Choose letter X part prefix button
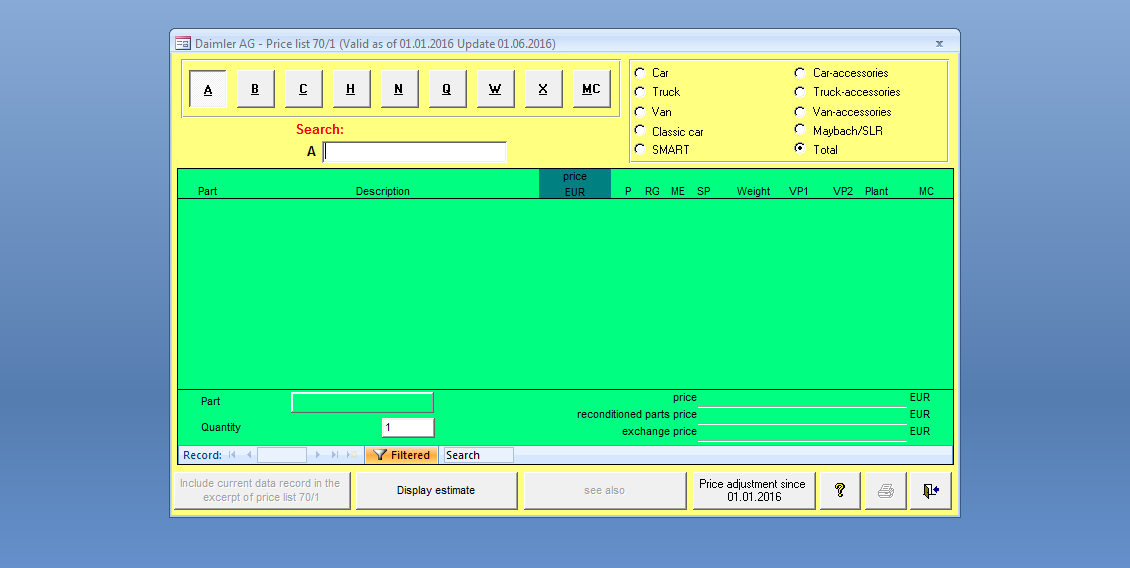Viewport: 1130px width, 568px height. pyautogui.click(x=543, y=89)
